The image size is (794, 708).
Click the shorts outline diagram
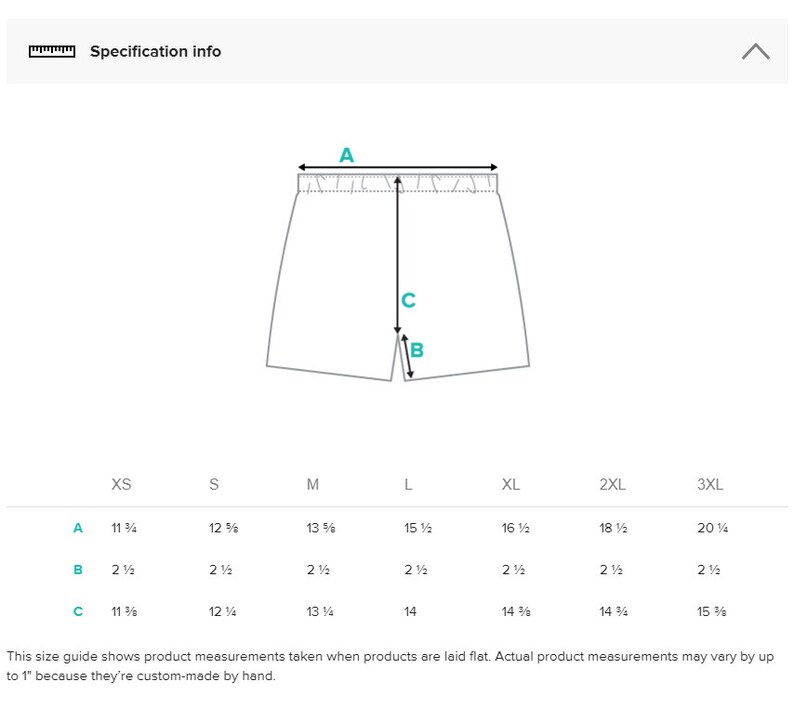point(398,277)
